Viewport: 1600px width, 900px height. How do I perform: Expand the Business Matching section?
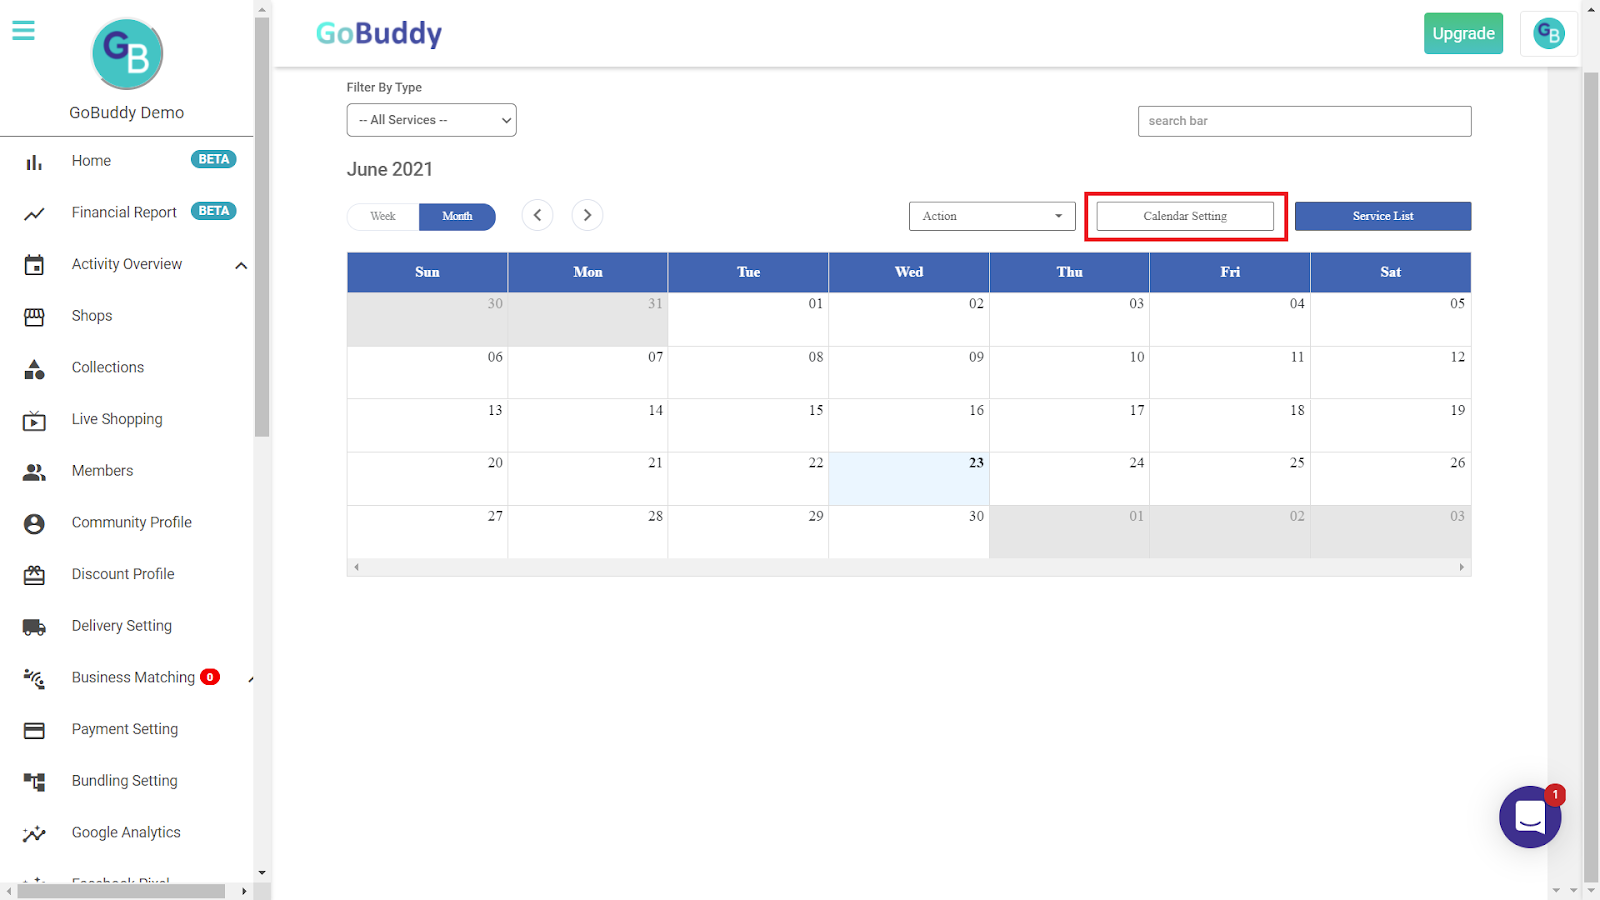pos(250,679)
